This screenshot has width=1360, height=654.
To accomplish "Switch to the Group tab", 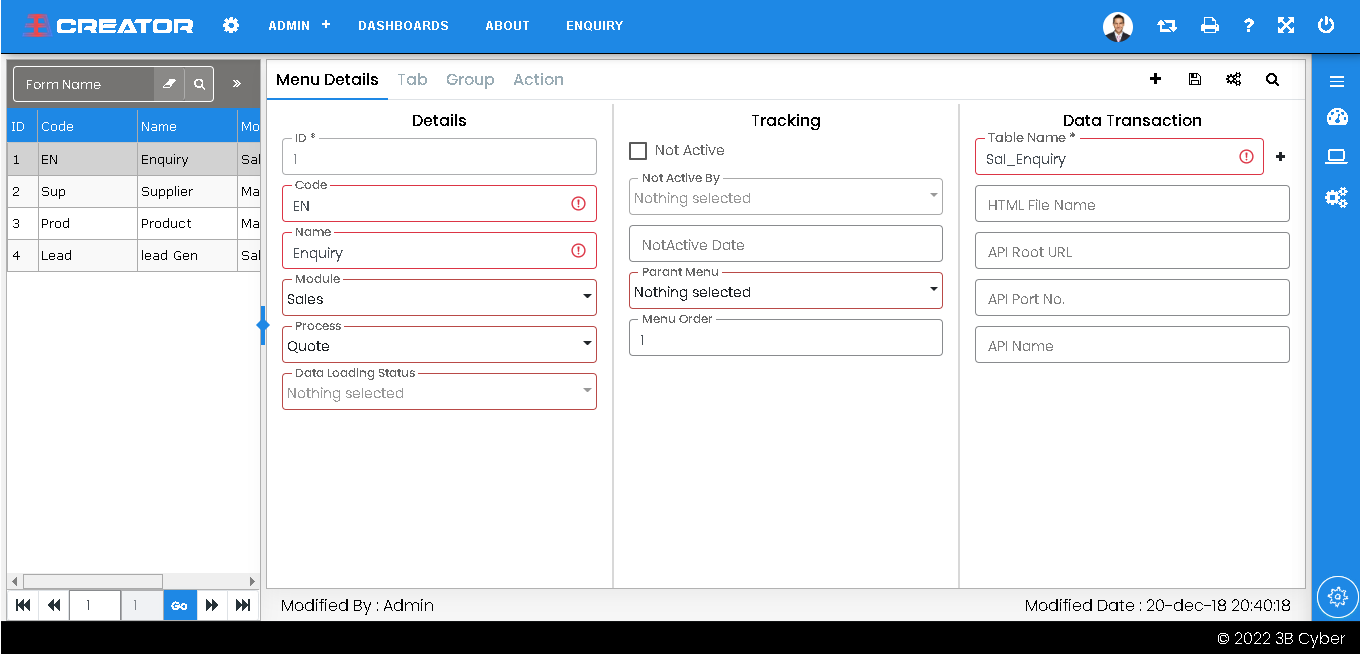I will [x=470, y=80].
